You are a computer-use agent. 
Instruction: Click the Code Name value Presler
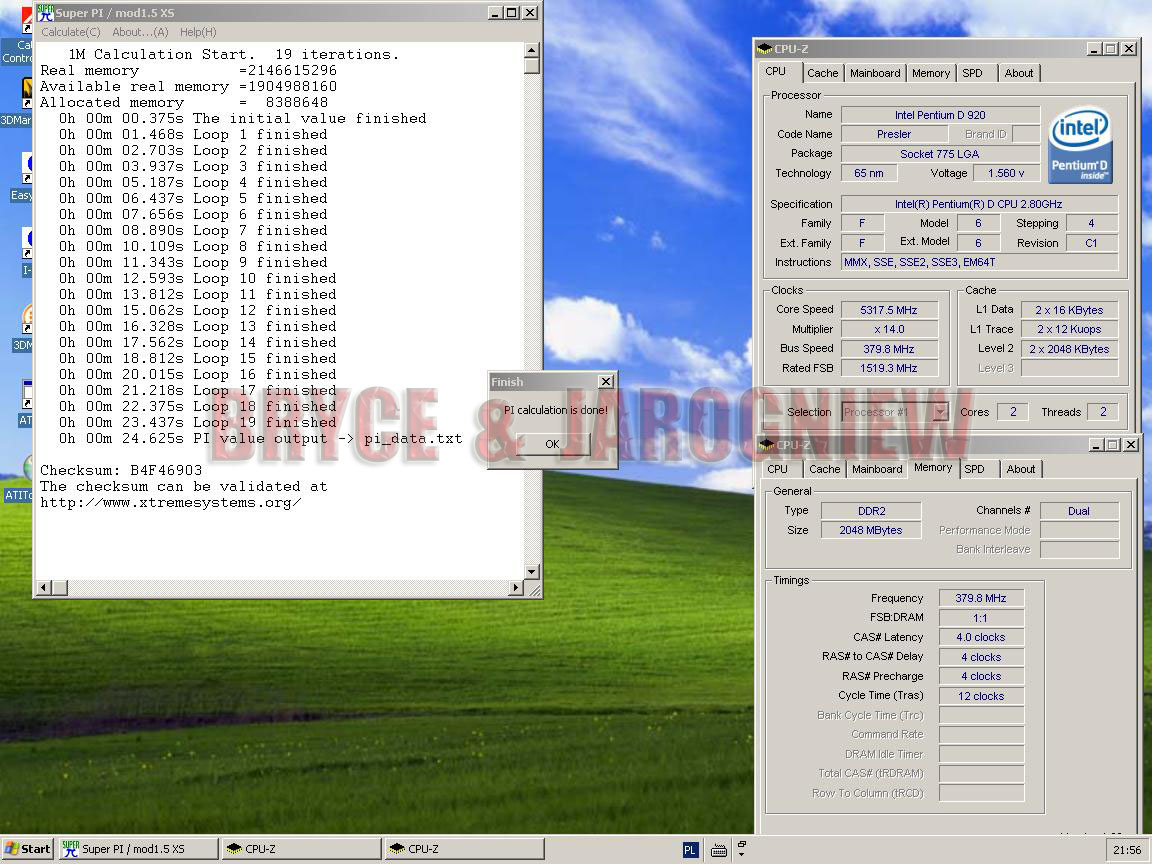894,134
